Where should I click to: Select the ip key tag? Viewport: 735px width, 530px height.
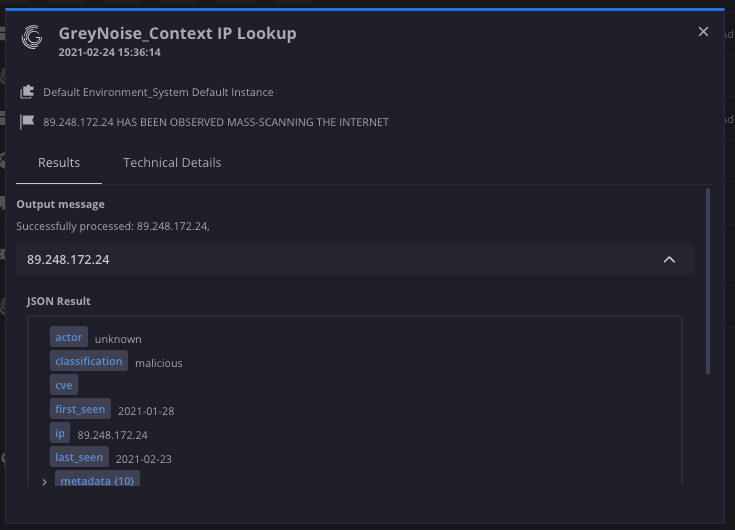(60, 433)
